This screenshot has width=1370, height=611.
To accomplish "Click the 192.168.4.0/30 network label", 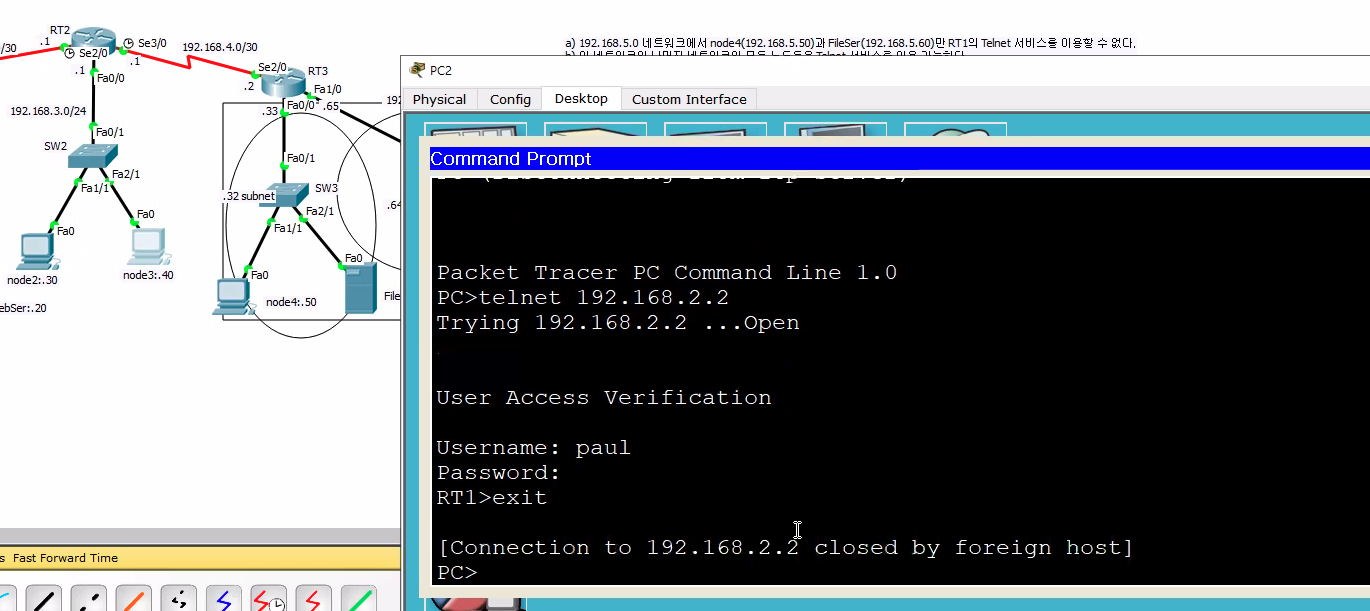I will [x=220, y=47].
